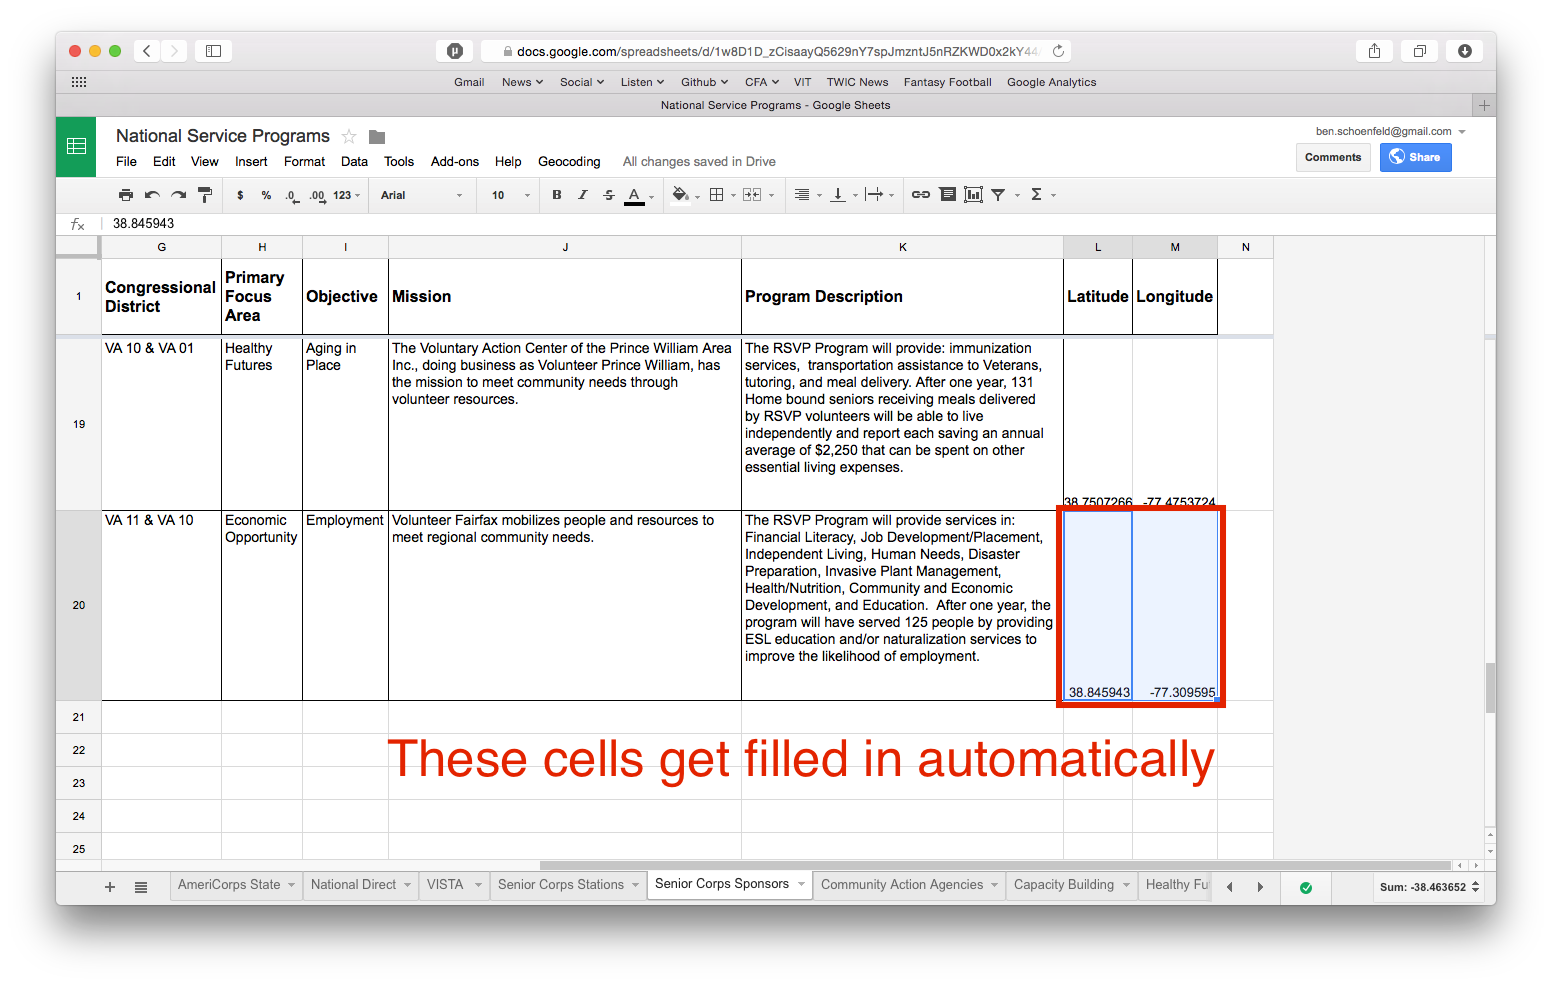Redo the last undone action

click(178, 195)
